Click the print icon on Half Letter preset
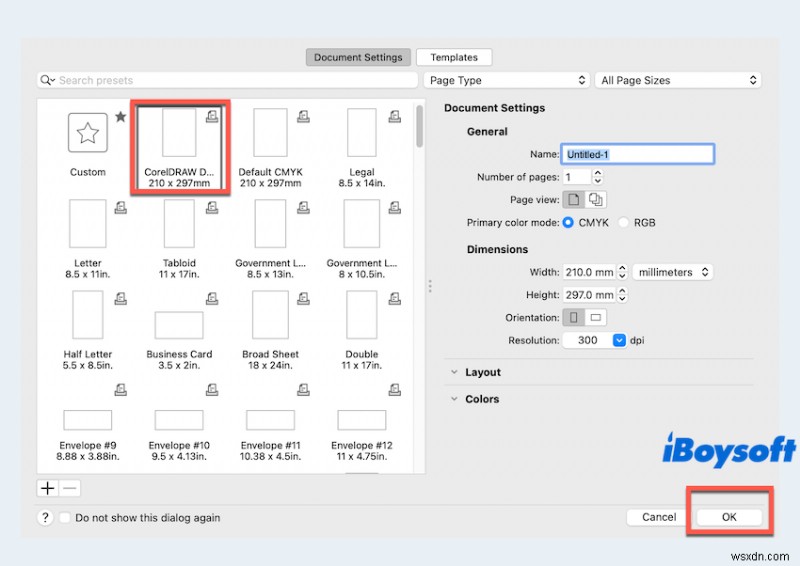 pos(120,299)
